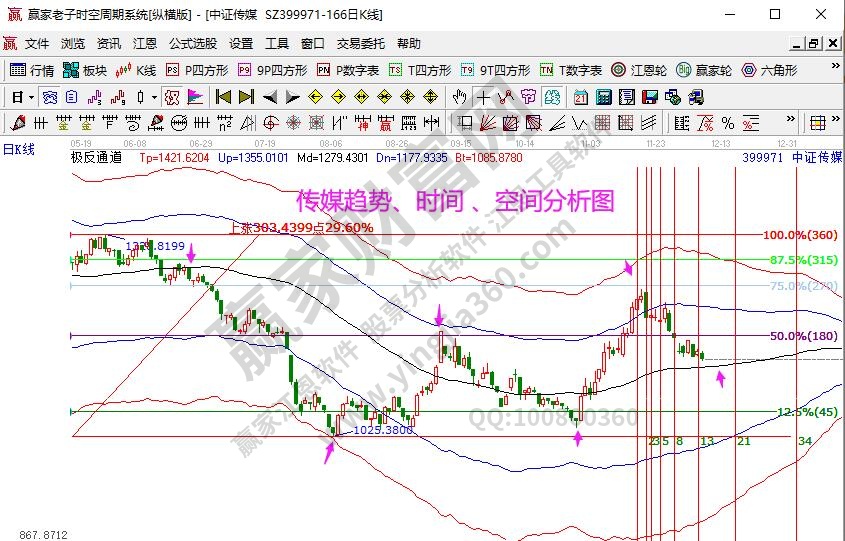
Task: Click the calculator icon in toolbar
Action: click(604, 97)
